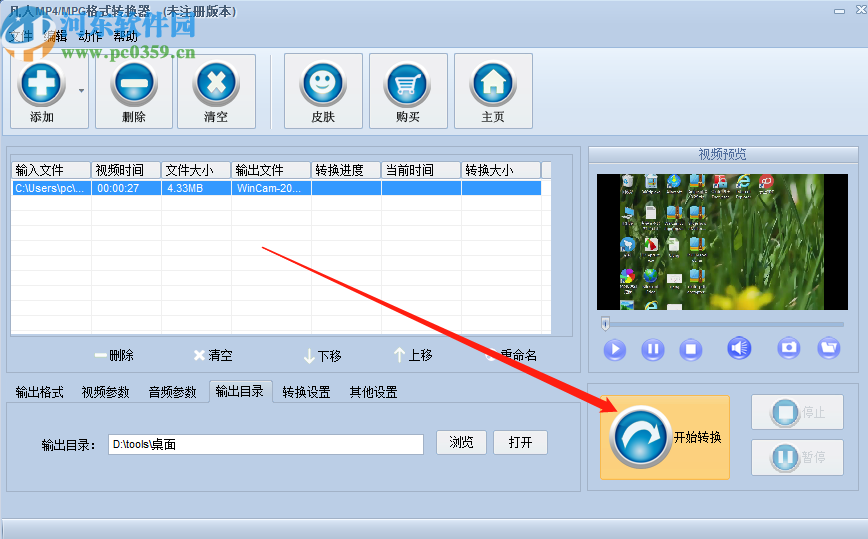Take a snapshot with camera icon

click(789, 348)
